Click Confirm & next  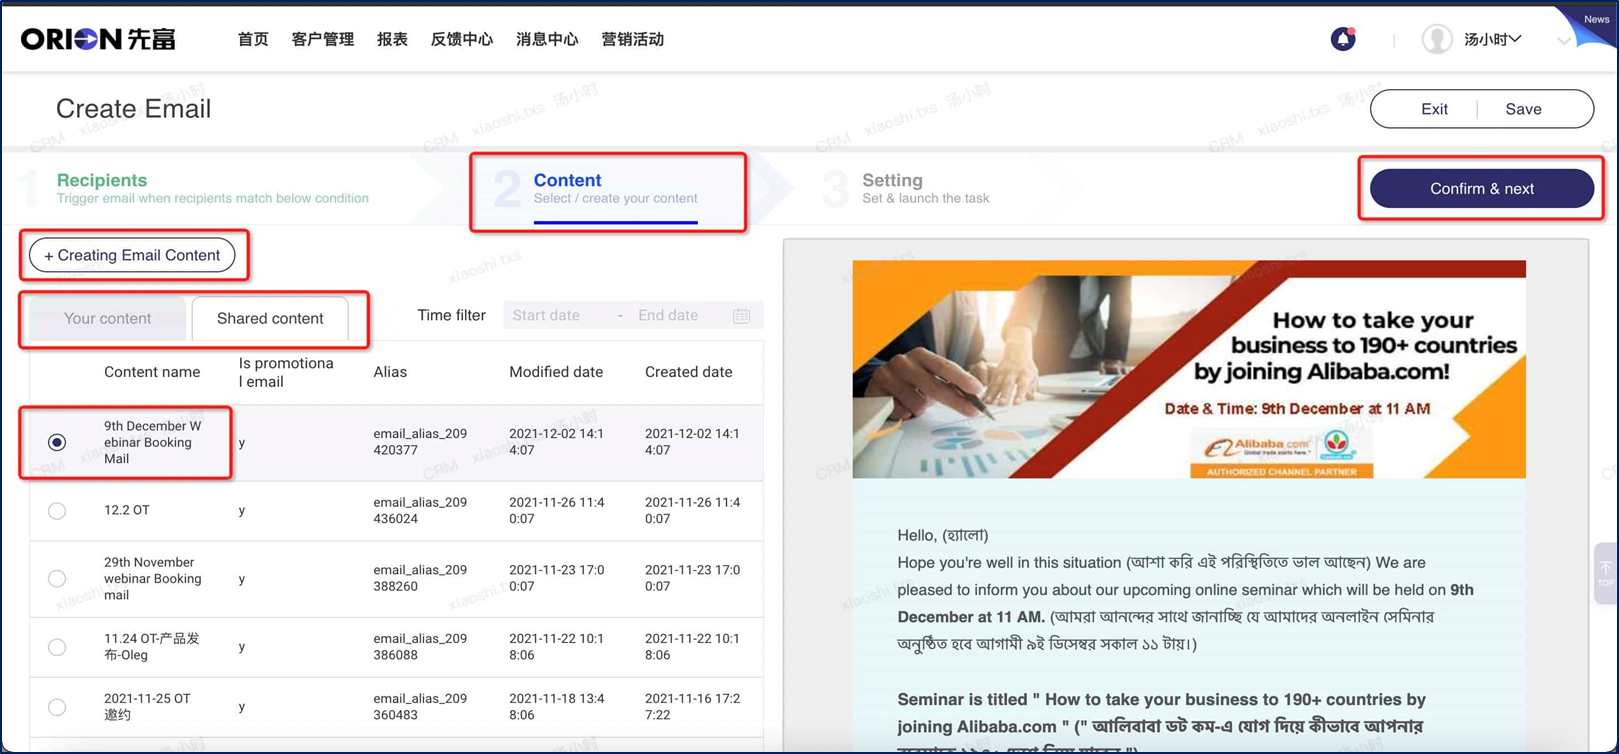1482,188
